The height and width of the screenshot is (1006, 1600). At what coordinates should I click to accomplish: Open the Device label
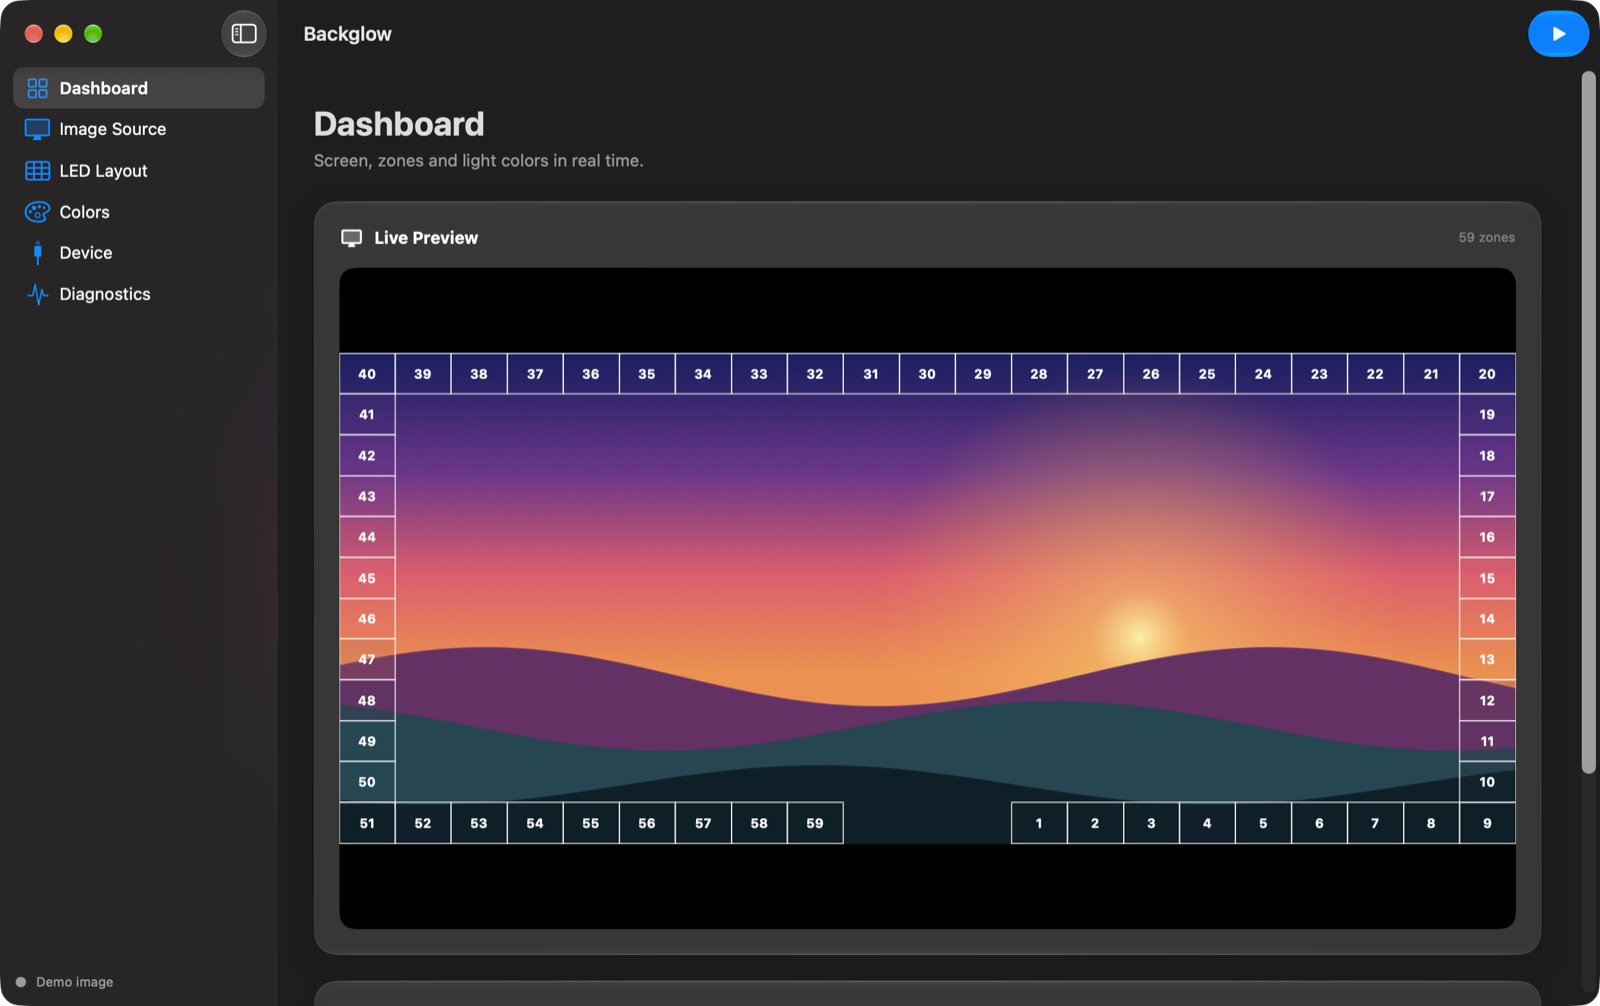click(85, 253)
